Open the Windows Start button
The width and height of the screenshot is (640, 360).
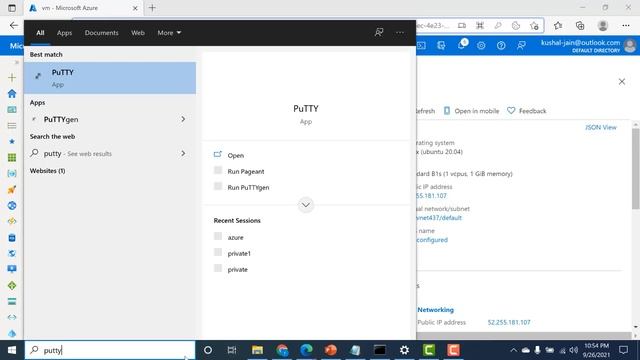point(12,350)
